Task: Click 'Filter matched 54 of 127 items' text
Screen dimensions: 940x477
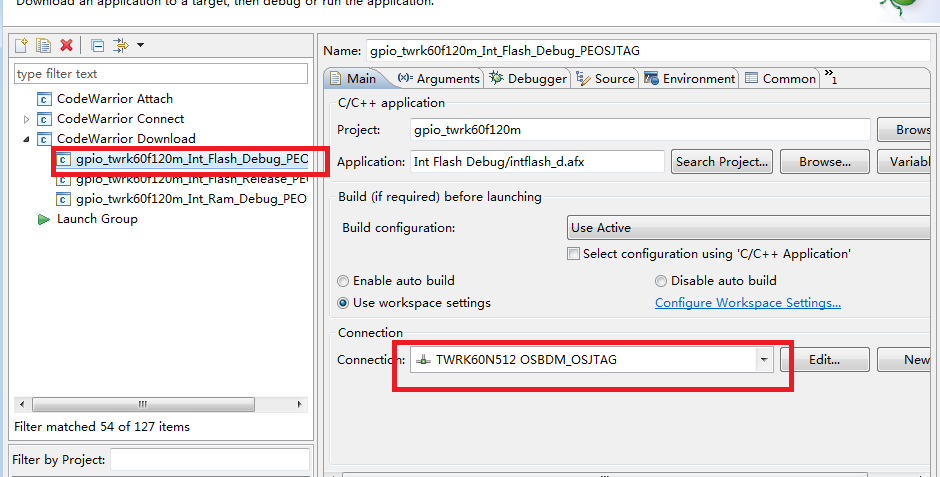Action: pyautogui.click(x=102, y=427)
